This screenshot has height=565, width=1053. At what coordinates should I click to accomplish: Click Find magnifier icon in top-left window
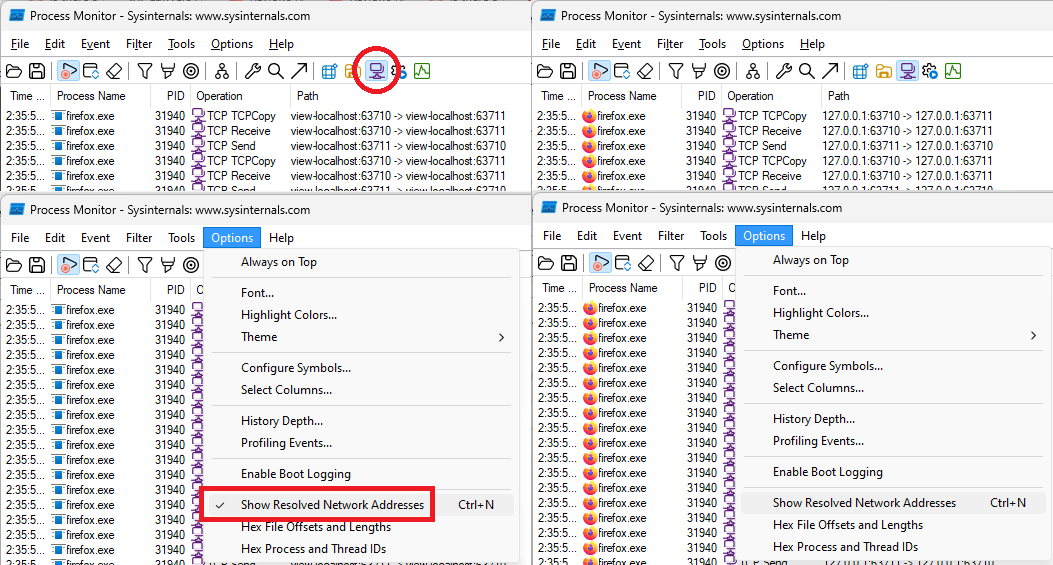(275, 71)
